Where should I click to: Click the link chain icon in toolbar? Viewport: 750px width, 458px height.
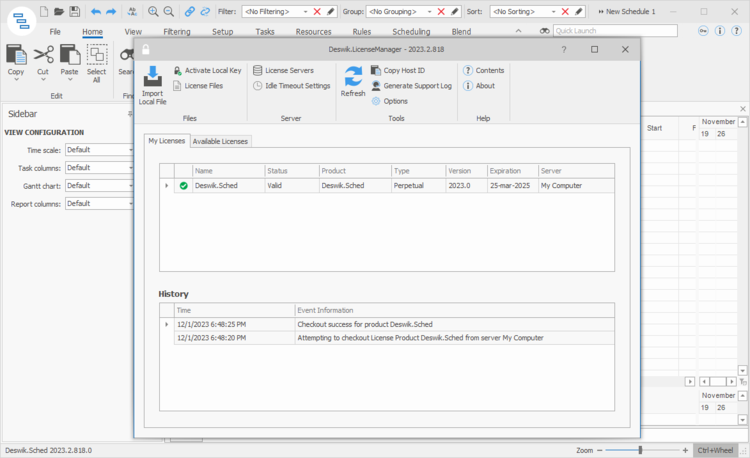click(189, 11)
